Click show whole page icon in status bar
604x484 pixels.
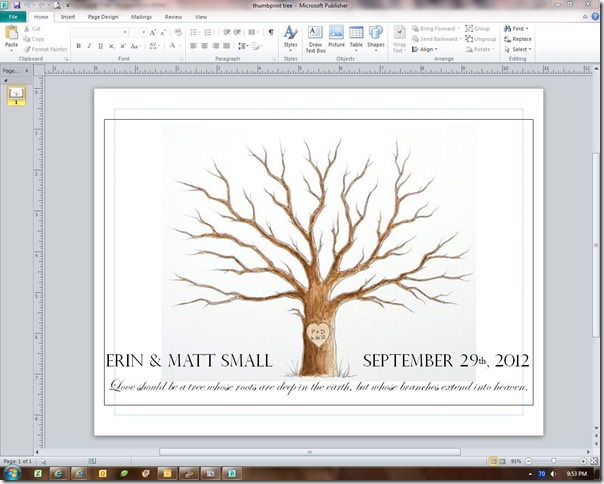pyautogui.click(x=594, y=461)
